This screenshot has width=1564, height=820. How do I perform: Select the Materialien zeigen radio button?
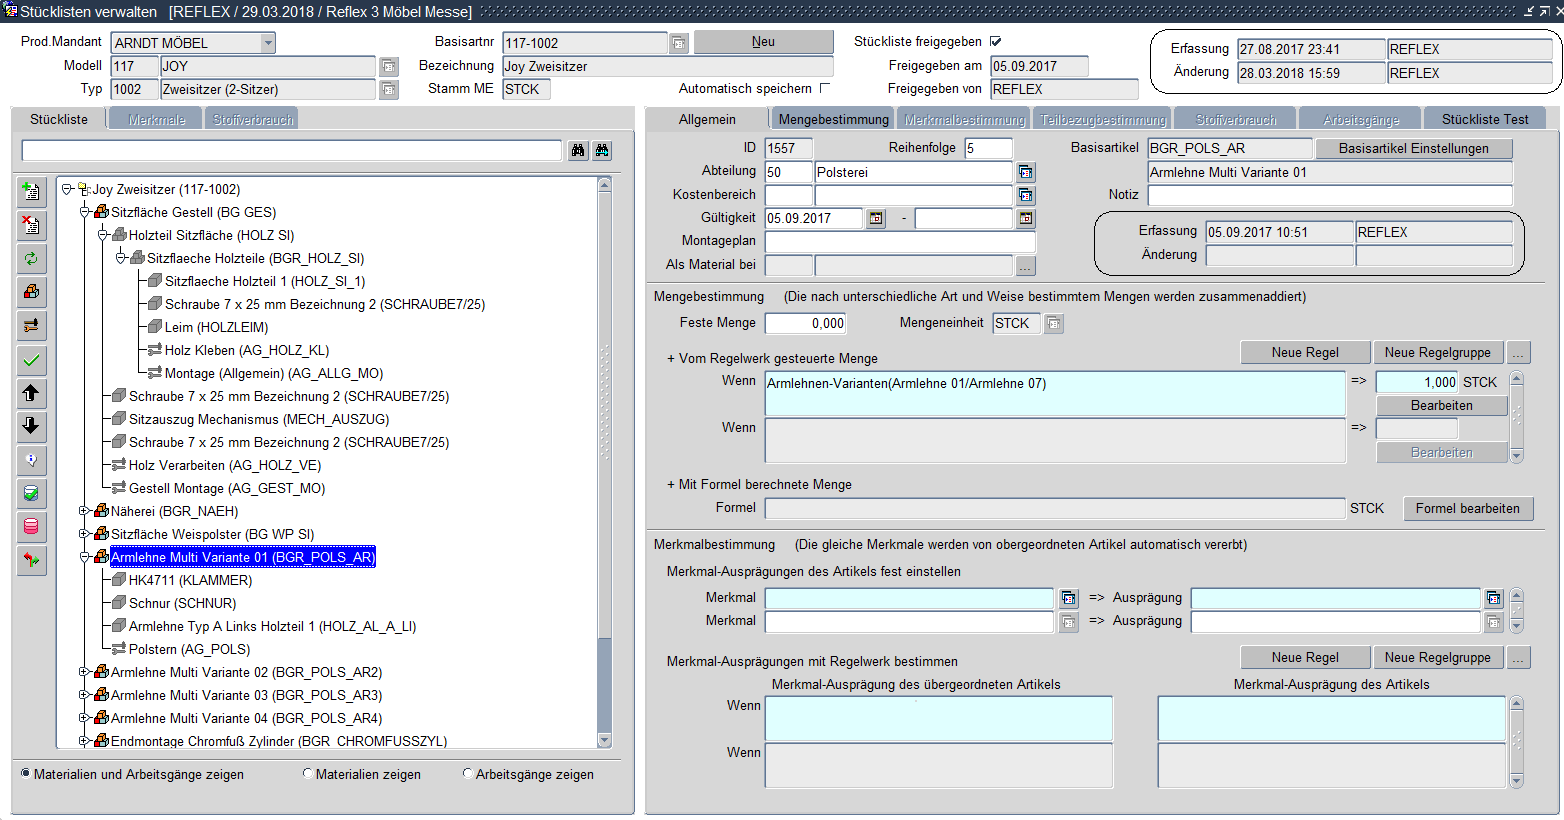(x=308, y=774)
